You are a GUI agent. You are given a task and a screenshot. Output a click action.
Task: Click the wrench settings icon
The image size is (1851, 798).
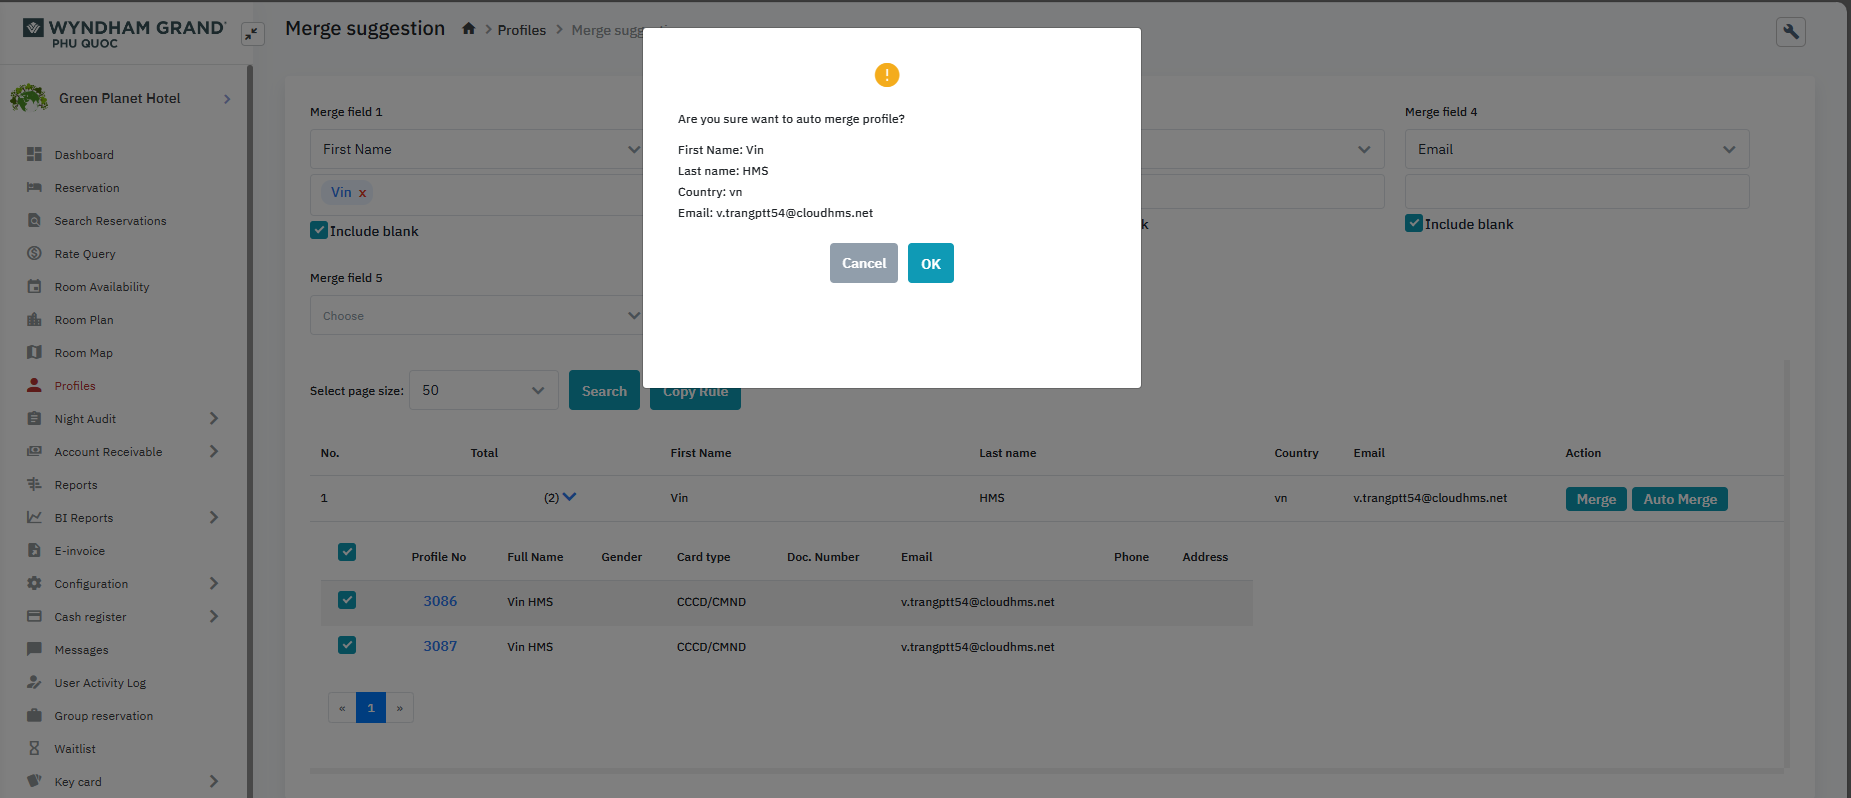1790,32
